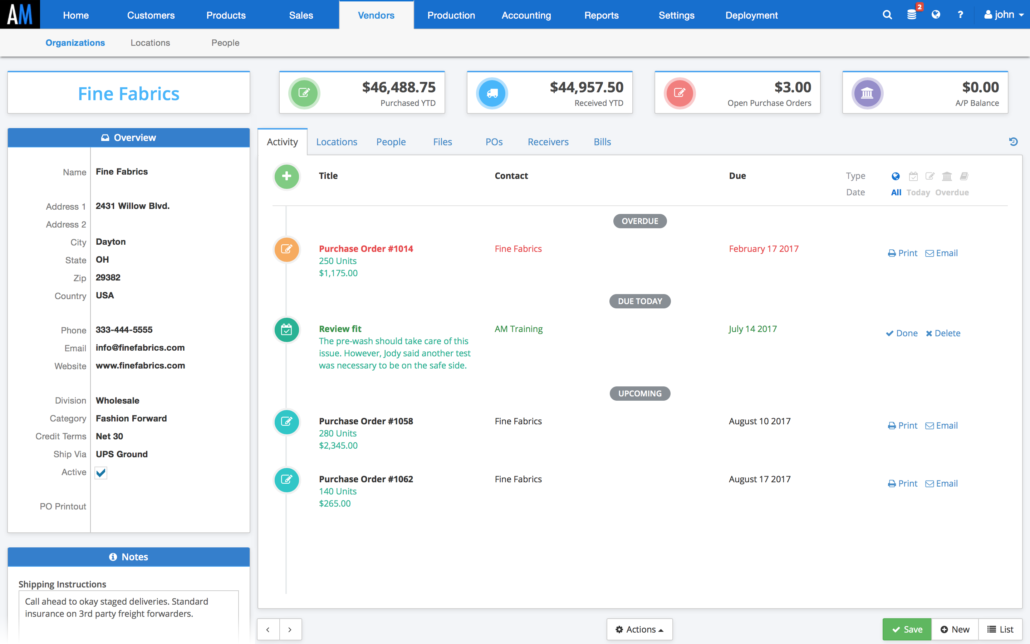This screenshot has height=644, width=1030.
Task: Click the help question mark icon
Action: [960, 15]
